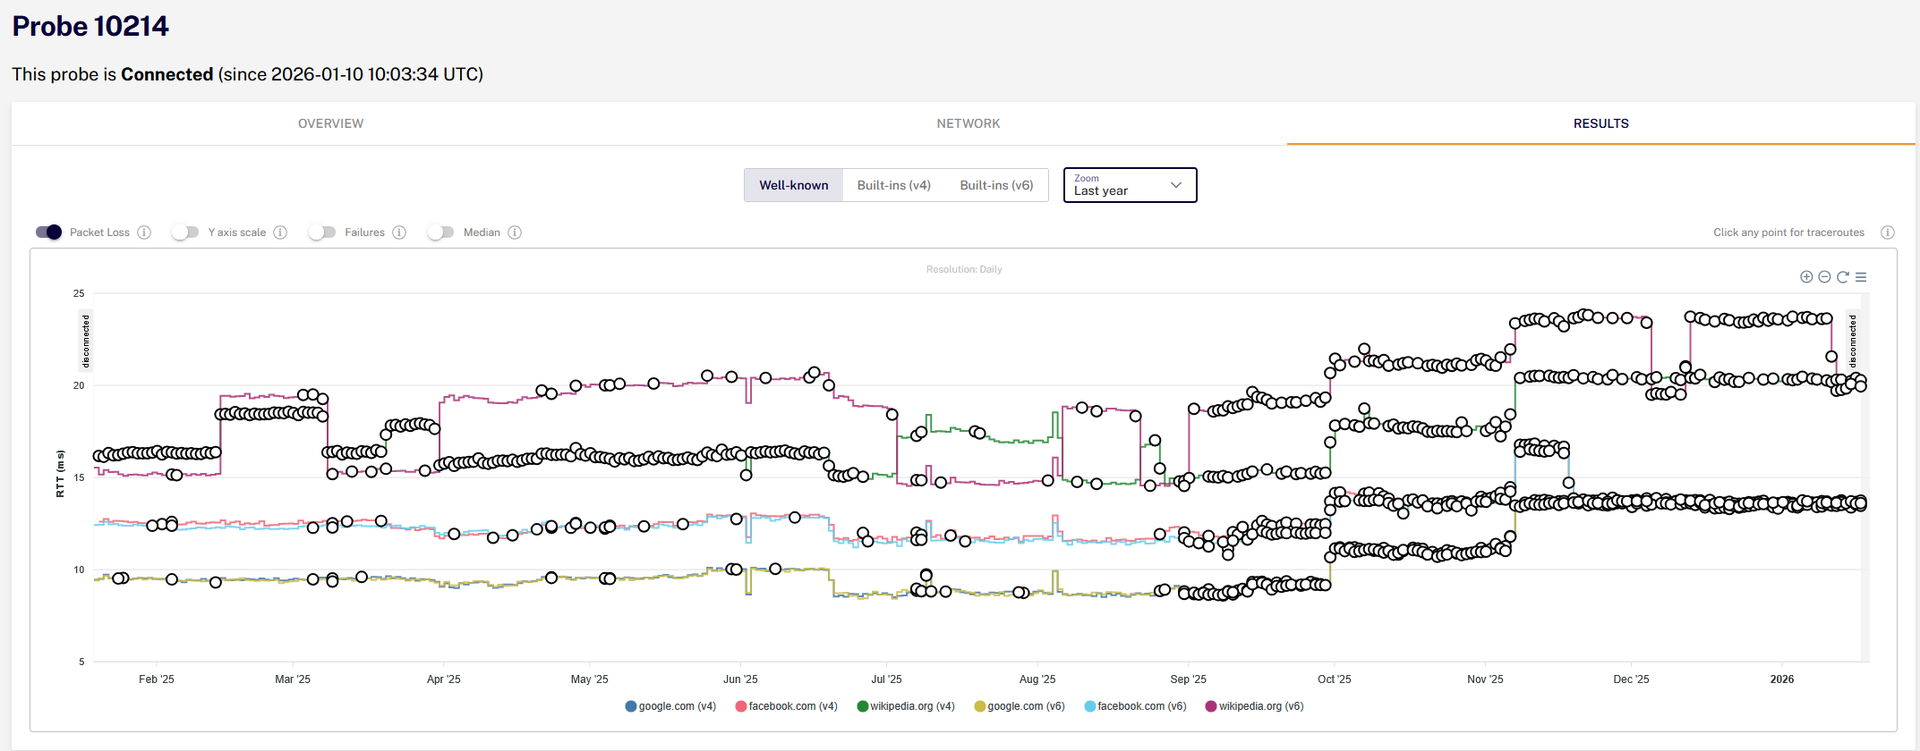The height and width of the screenshot is (751, 1920).
Task: Reset chart zoom with the refresh icon
Action: click(1842, 277)
